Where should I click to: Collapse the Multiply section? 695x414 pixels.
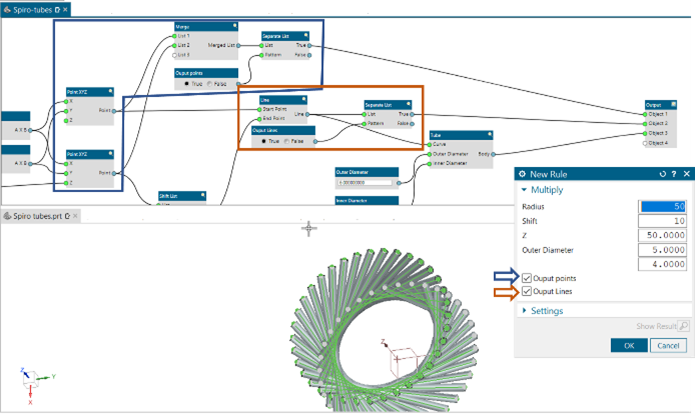pyautogui.click(x=524, y=188)
